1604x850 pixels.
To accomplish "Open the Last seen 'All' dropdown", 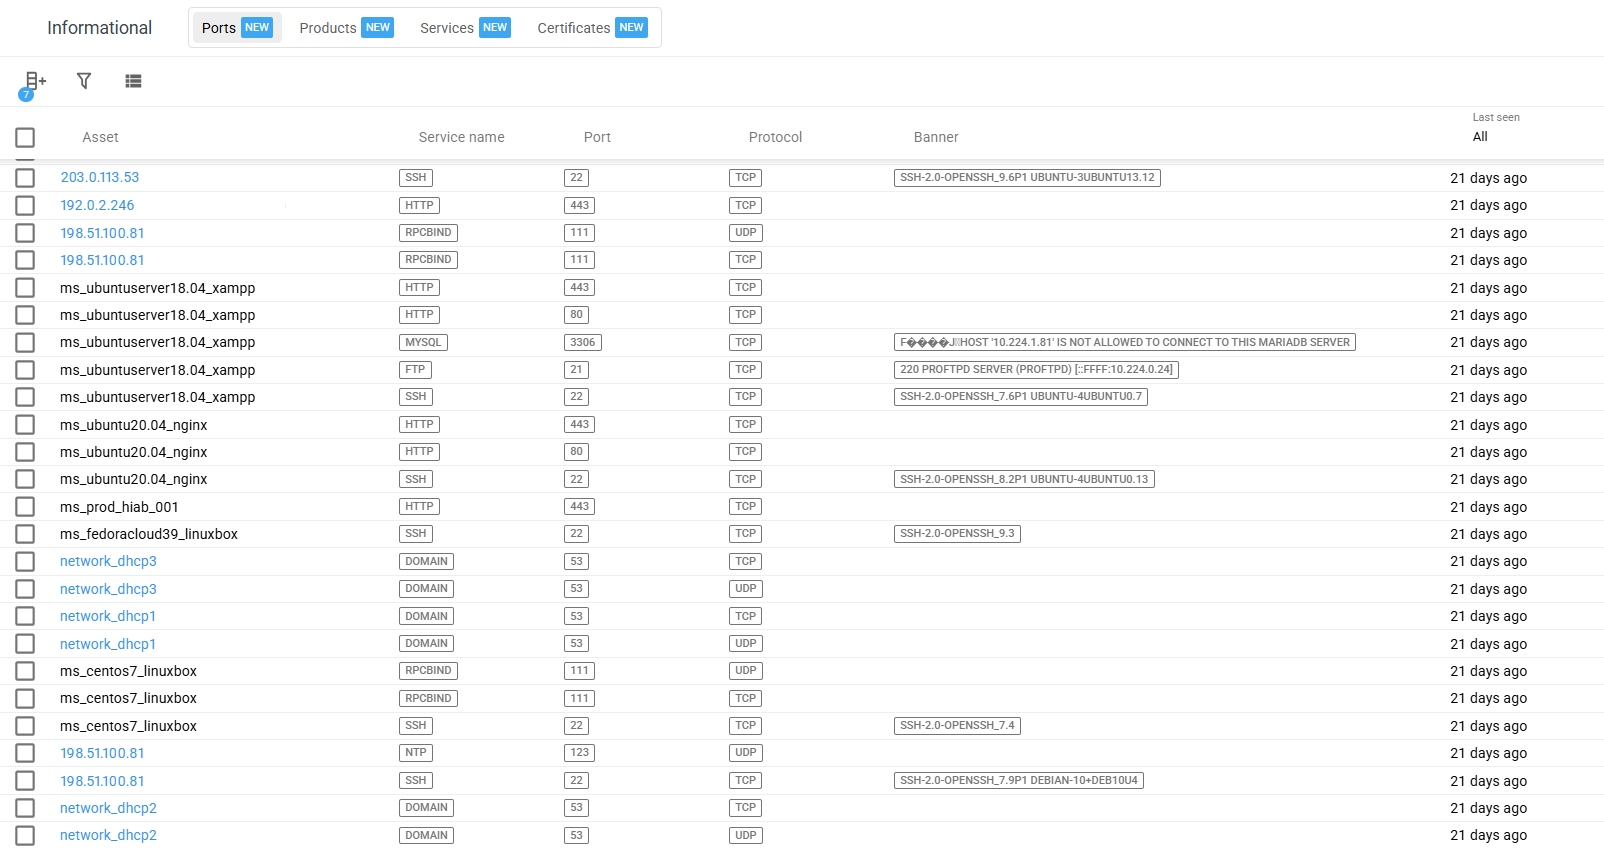I will (x=1480, y=137).
